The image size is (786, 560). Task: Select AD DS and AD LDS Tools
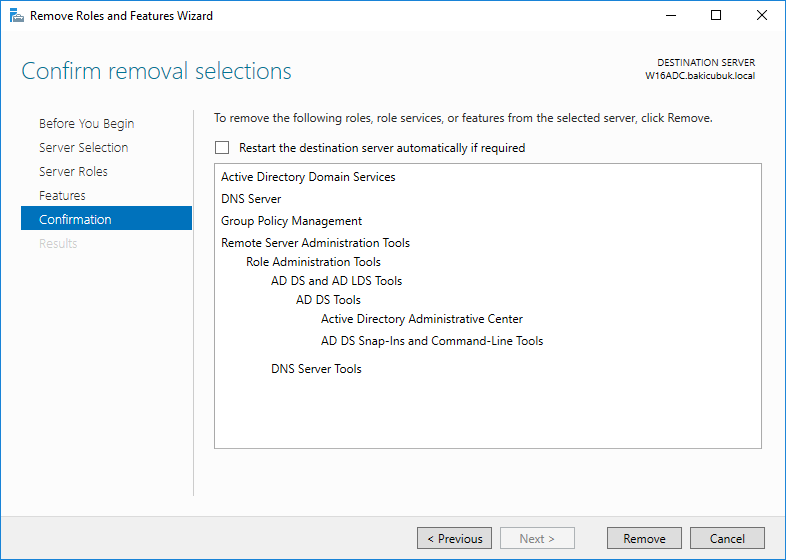336,281
